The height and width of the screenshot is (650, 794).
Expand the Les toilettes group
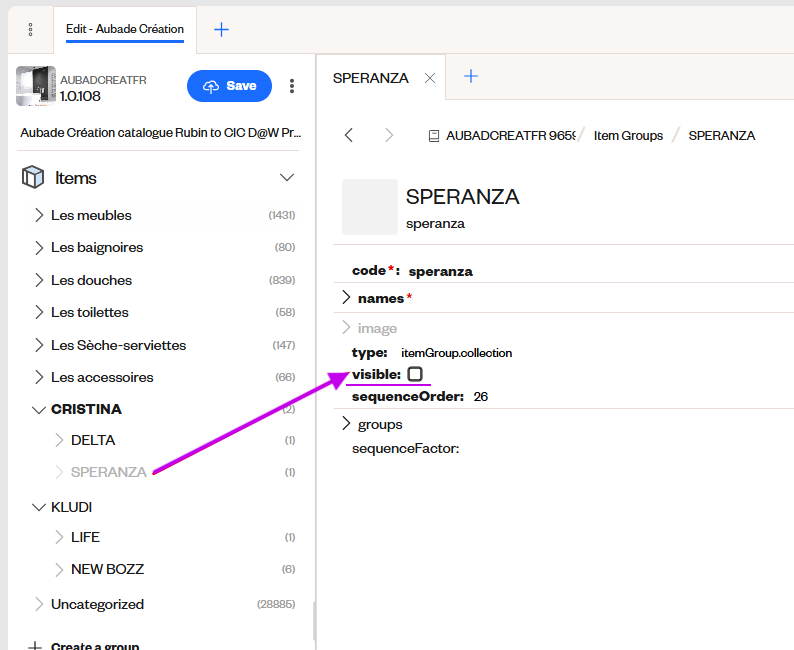[x=39, y=312]
